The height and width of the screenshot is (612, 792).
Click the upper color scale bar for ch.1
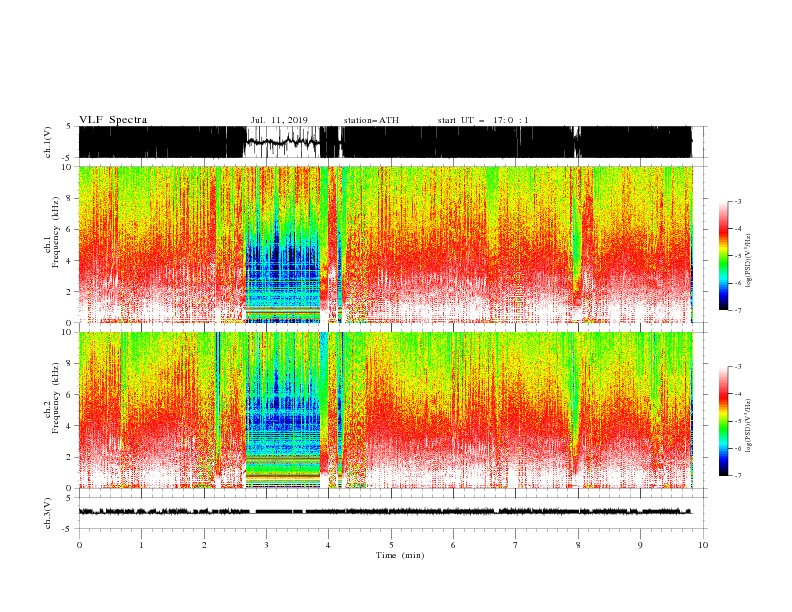(724, 256)
